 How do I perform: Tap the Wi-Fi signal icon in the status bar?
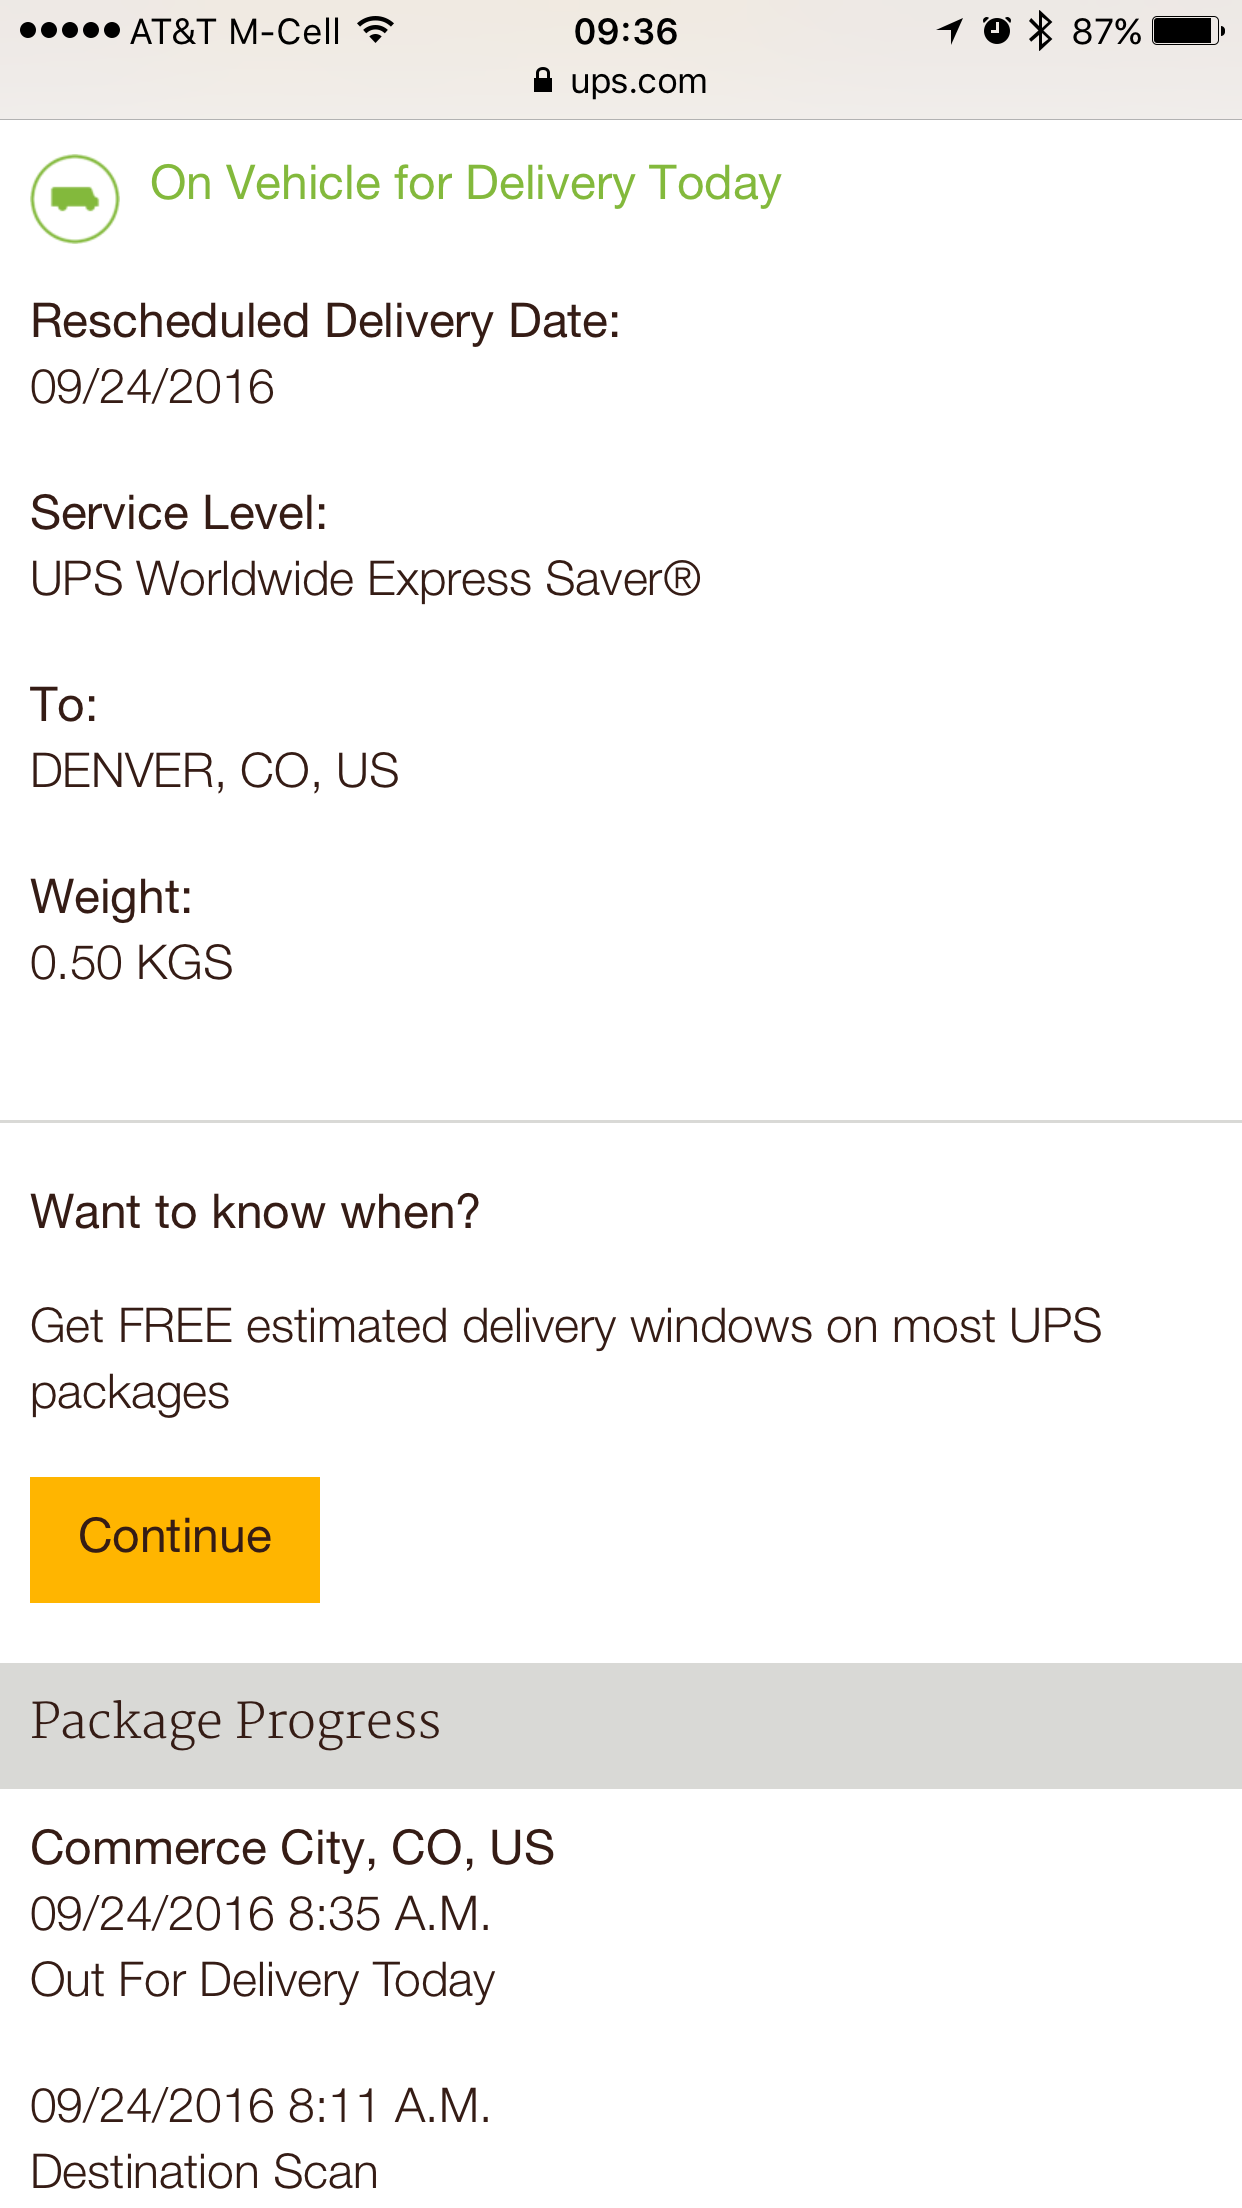point(376,31)
